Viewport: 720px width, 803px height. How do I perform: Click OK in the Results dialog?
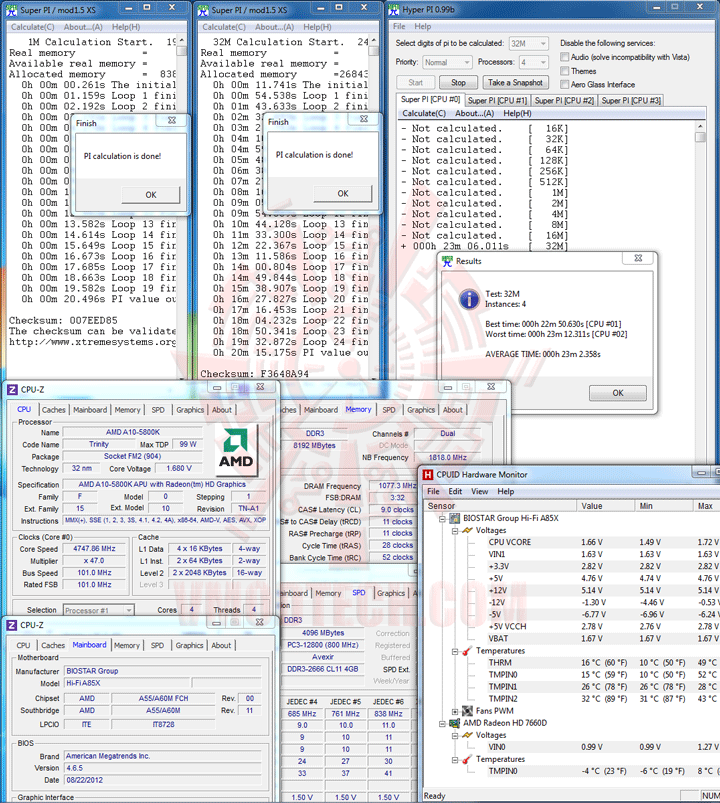pos(618,393)
